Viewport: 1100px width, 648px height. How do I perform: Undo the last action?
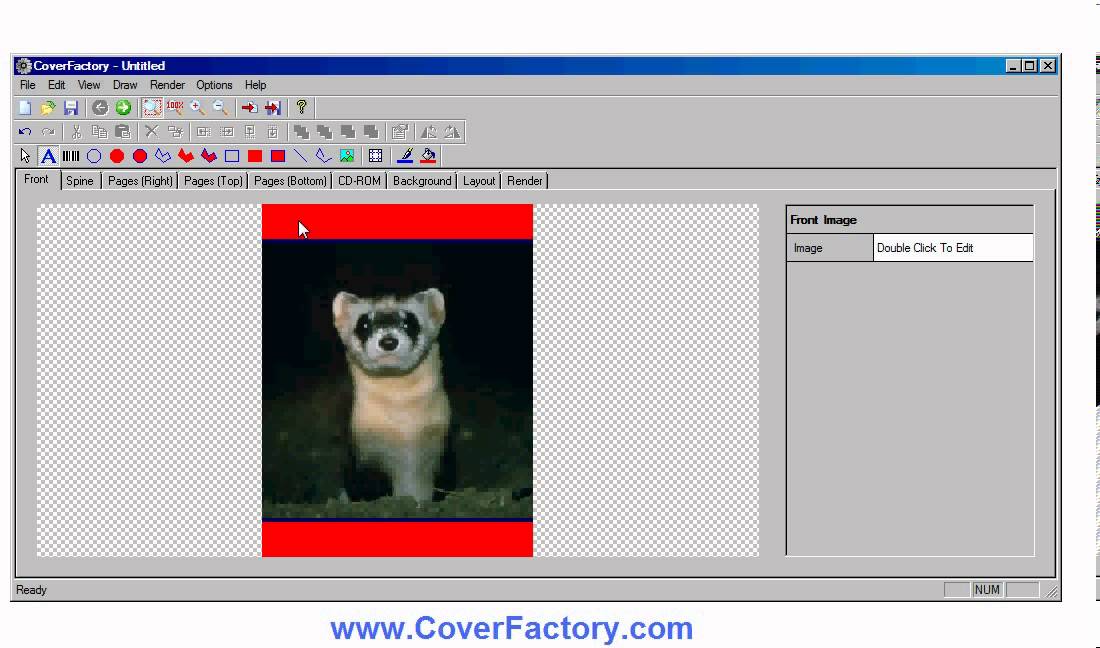point(25,132)
